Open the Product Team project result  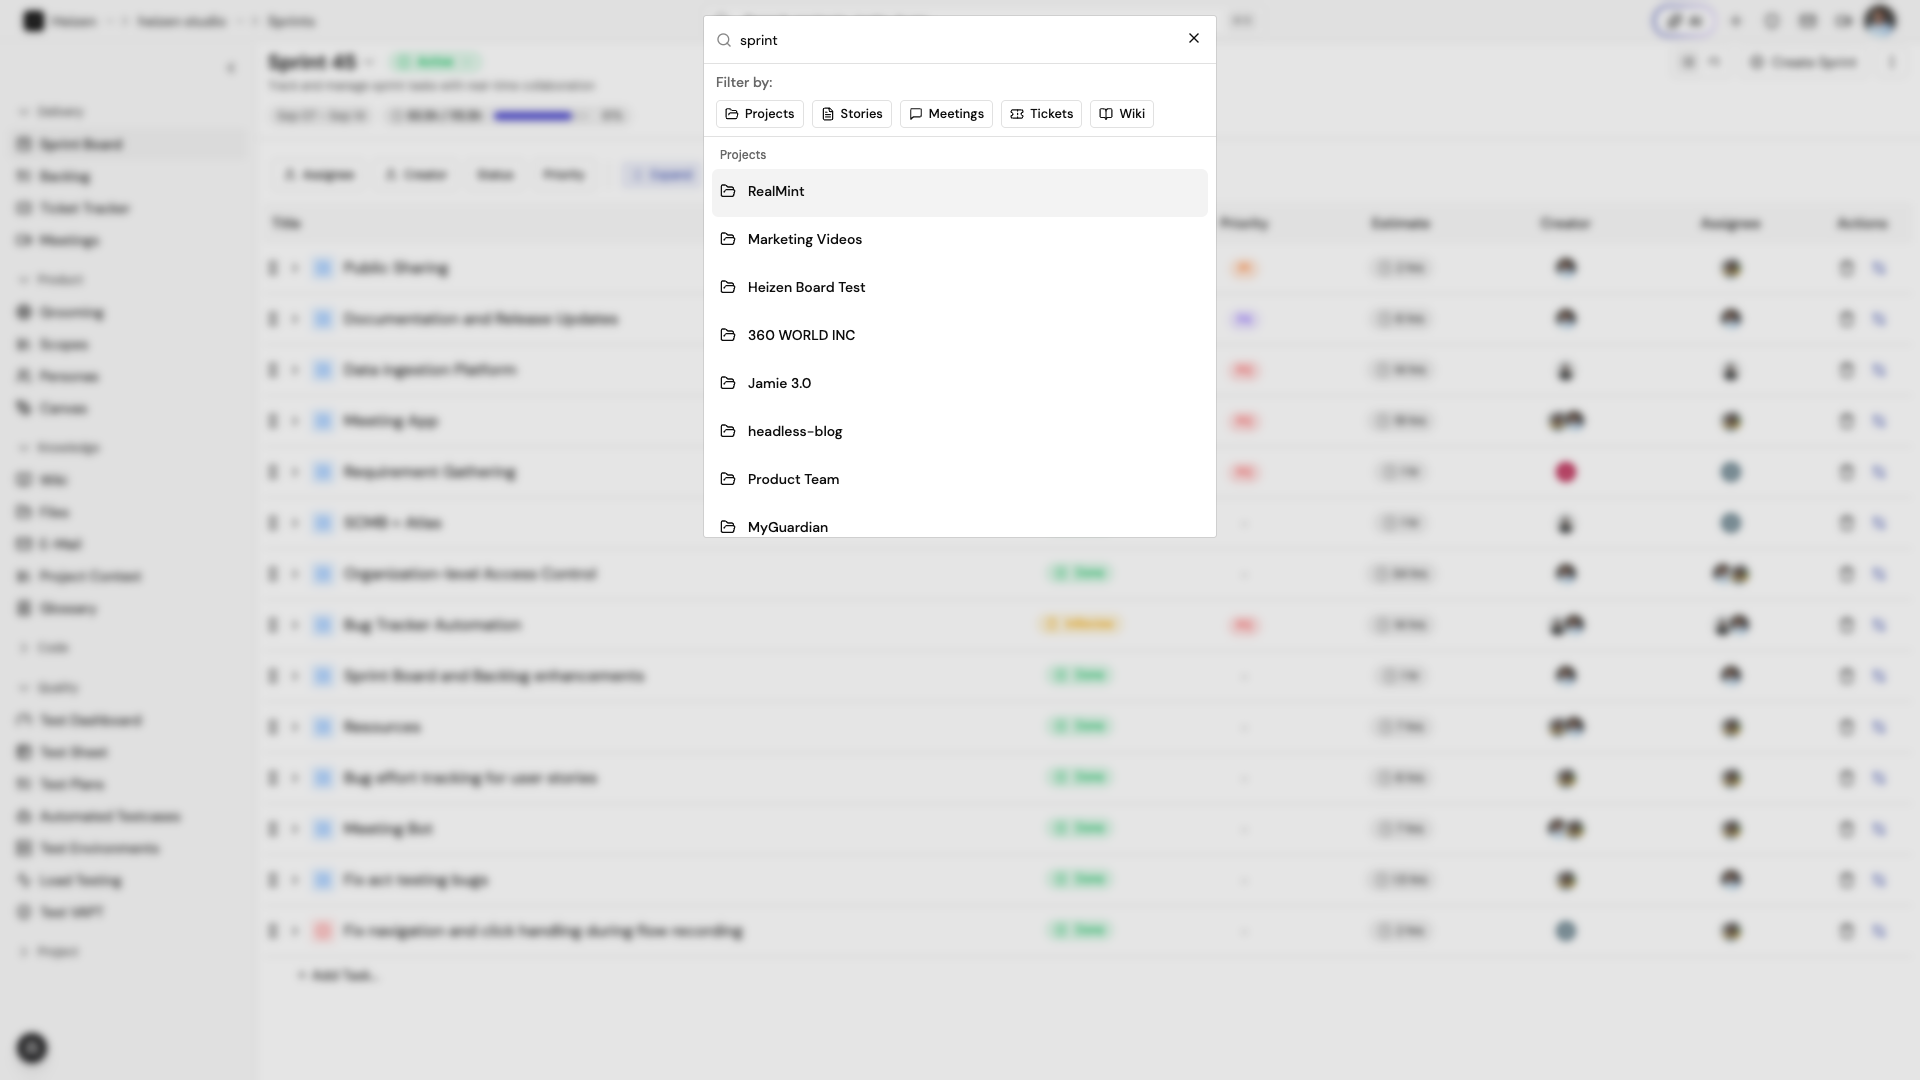(x=959, y=480)
